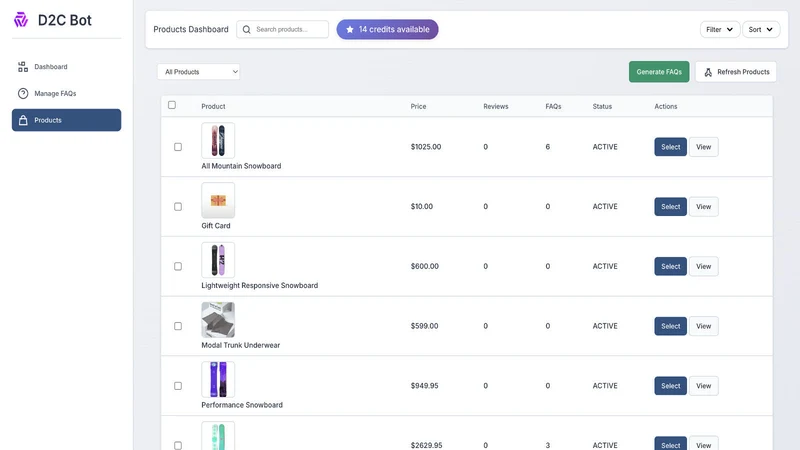The width and height of the screenshot is (800, 450).
Task: Click the search magnifier icon
Action: pos(246,30)
